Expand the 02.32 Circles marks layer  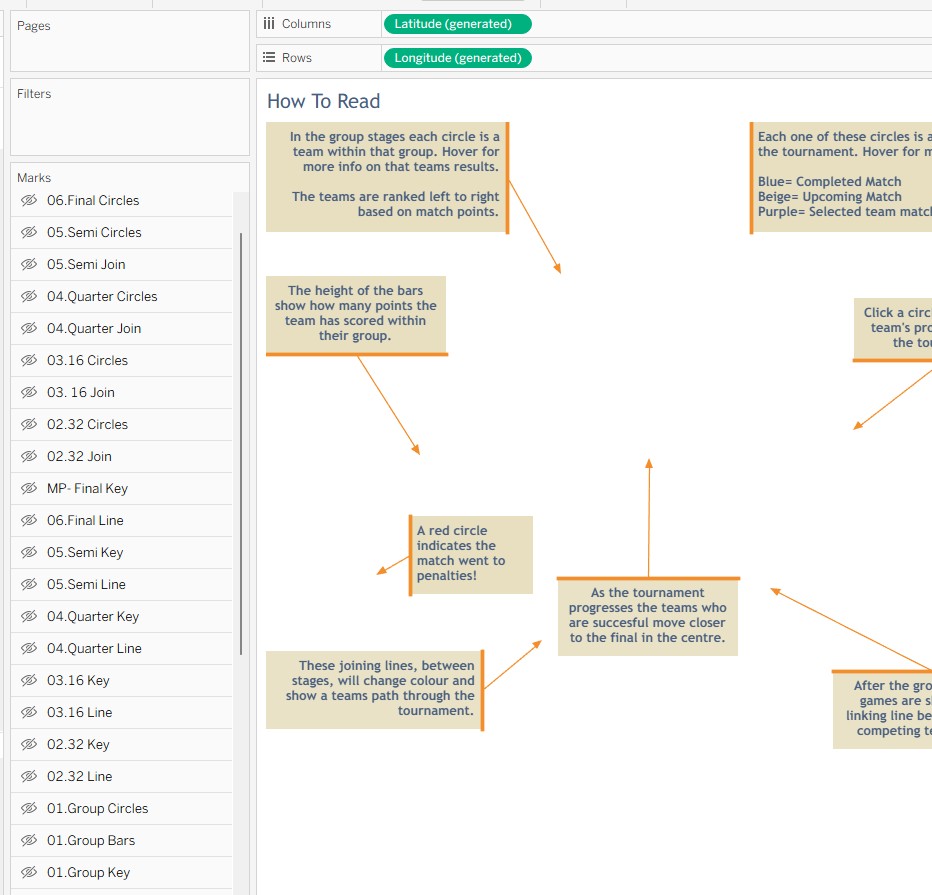click(x=121, y=425)
